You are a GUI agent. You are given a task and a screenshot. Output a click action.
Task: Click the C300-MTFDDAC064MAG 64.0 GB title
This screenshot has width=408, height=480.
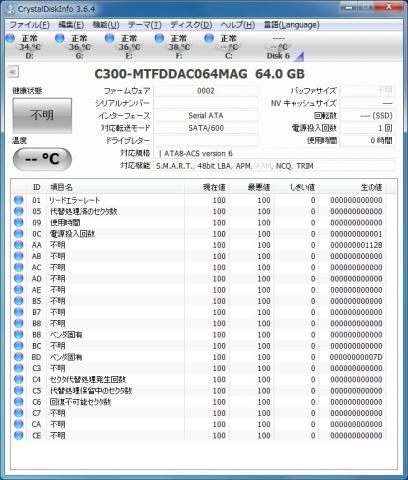click(200, 74)
